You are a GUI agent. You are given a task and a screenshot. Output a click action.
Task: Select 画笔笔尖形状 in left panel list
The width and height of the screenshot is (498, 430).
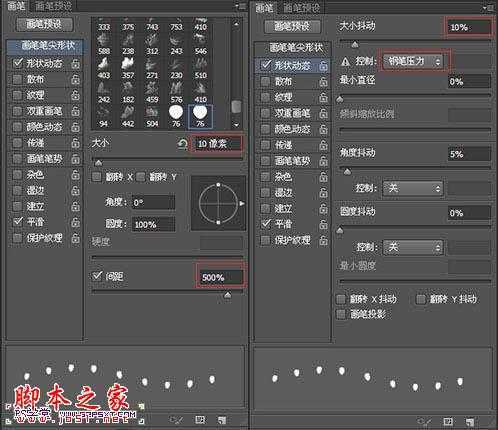pos(45,46)
